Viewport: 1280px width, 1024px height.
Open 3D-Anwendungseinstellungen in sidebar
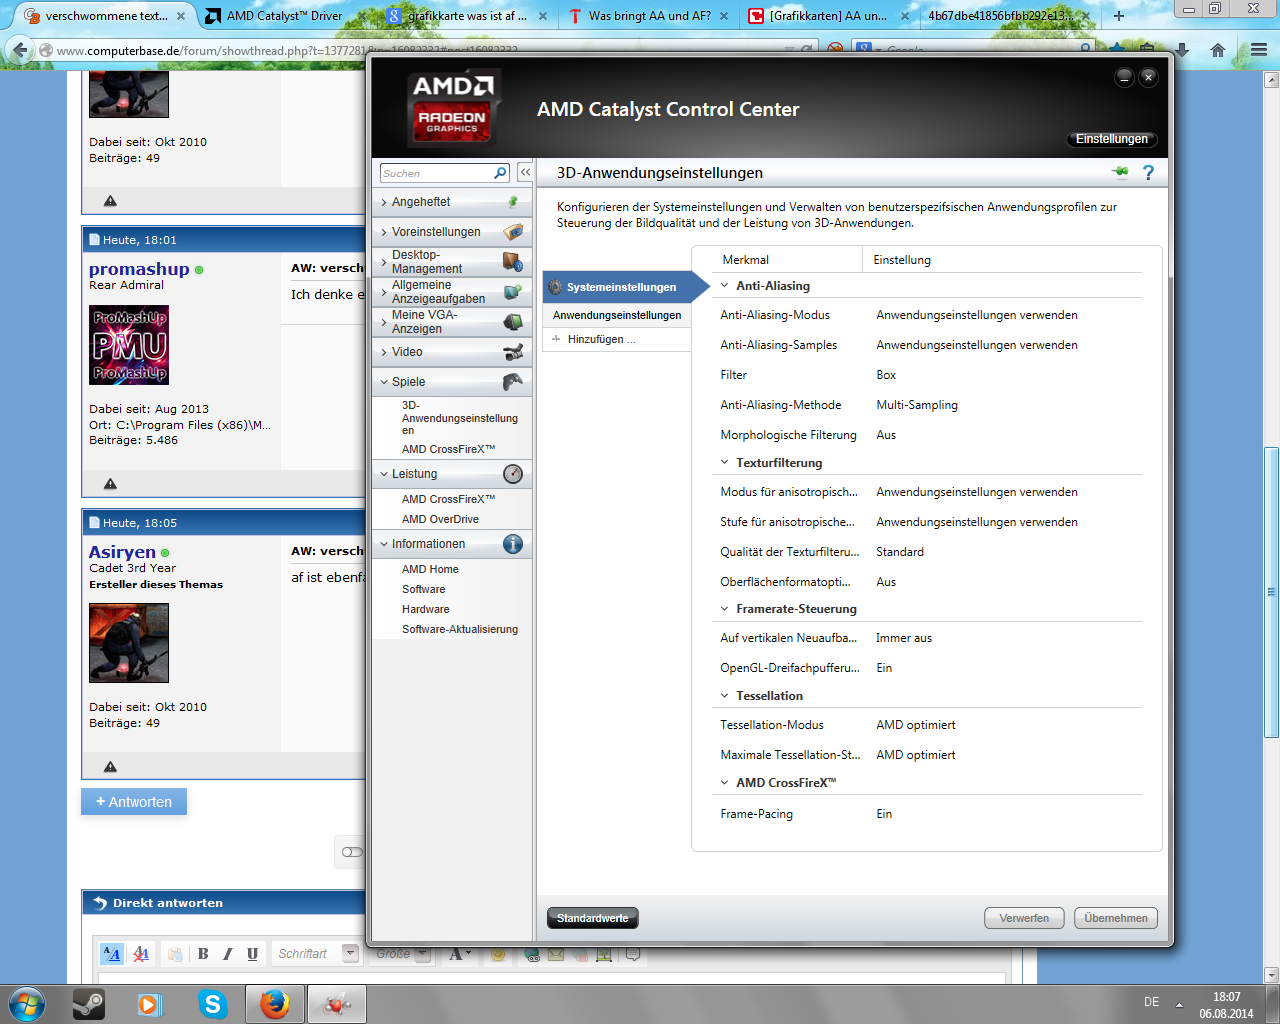tap(460, 418)
